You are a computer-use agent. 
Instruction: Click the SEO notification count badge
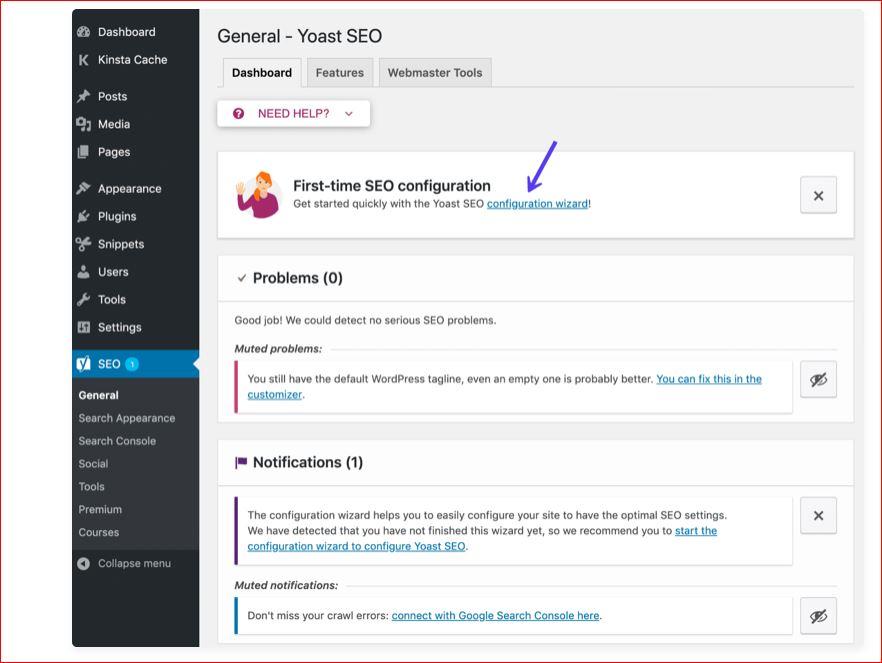click(132, 364)
